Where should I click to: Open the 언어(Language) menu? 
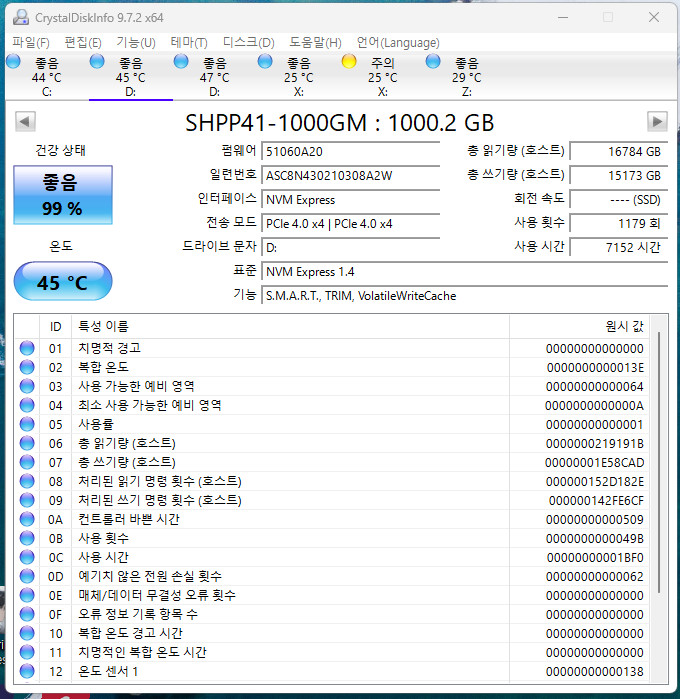pos(398,43)
